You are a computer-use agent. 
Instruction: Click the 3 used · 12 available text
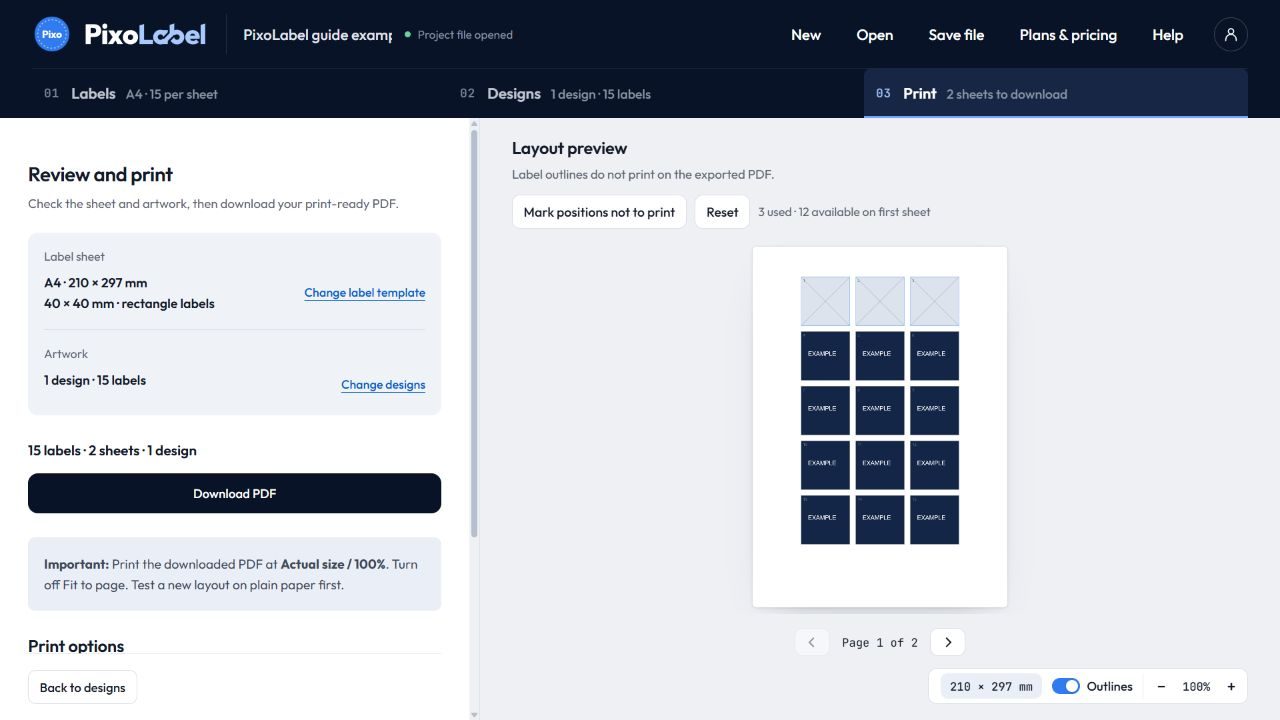844,212
